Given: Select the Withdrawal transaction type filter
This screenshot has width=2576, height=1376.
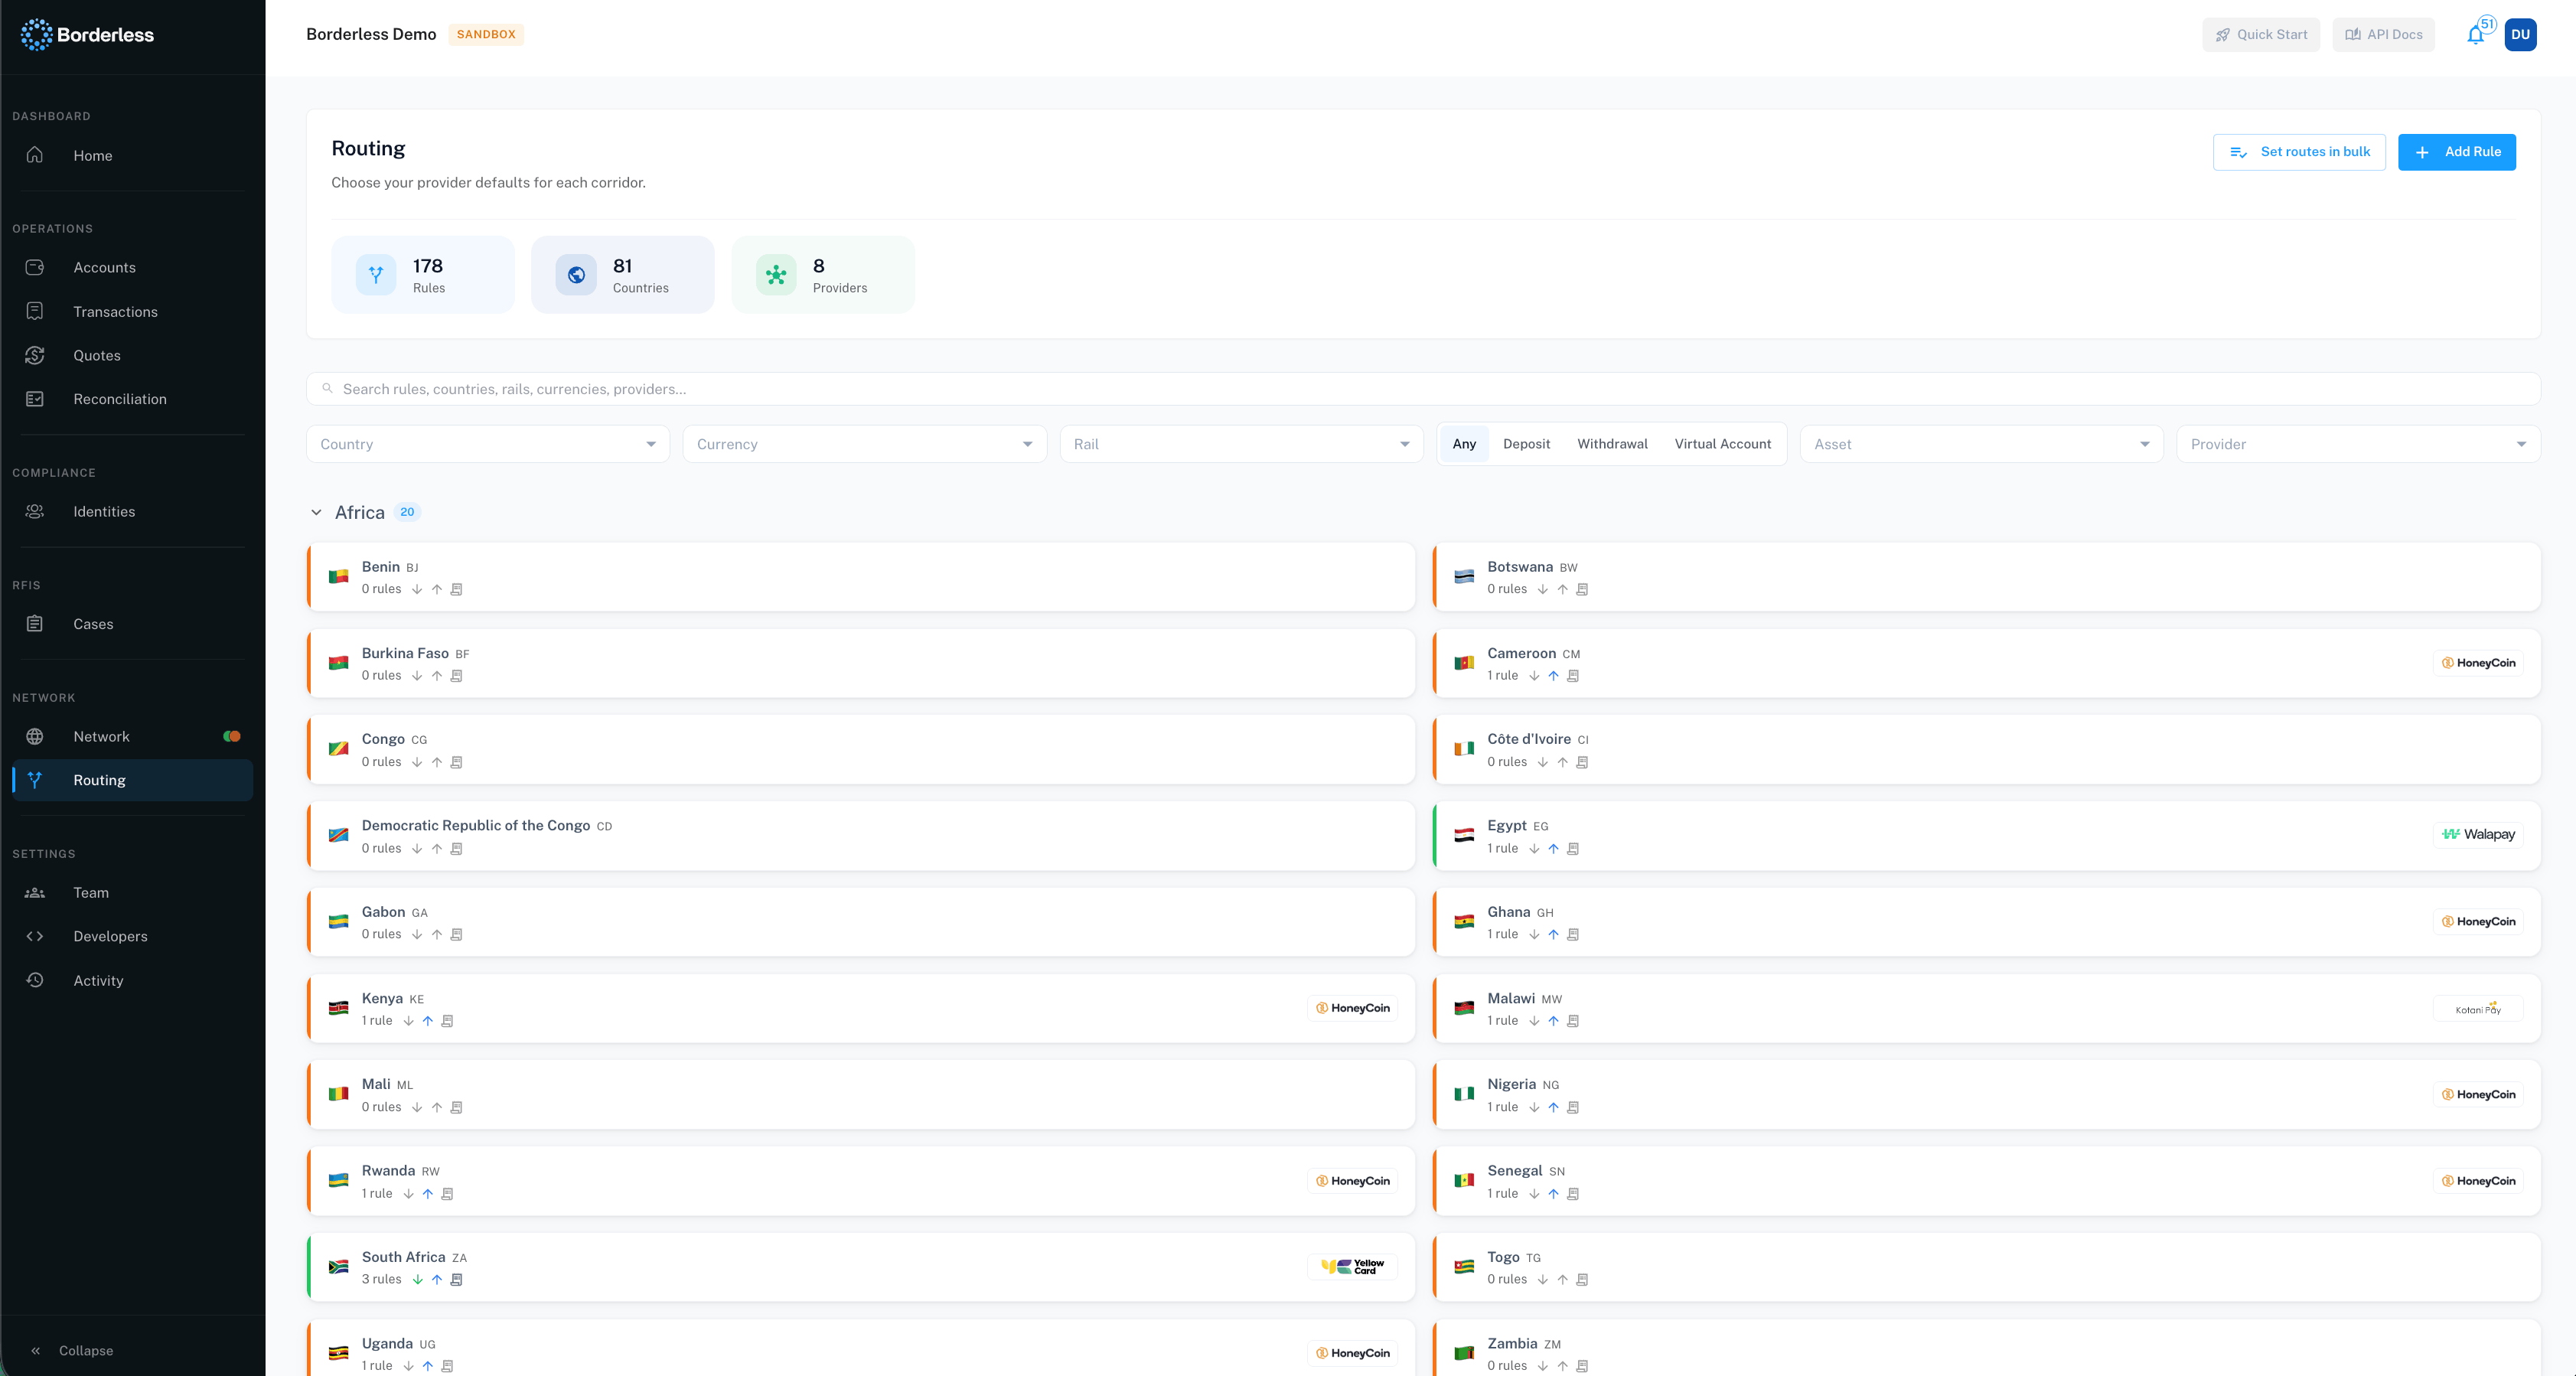Looking at the screenshot, I should (x=1612, y=444).
